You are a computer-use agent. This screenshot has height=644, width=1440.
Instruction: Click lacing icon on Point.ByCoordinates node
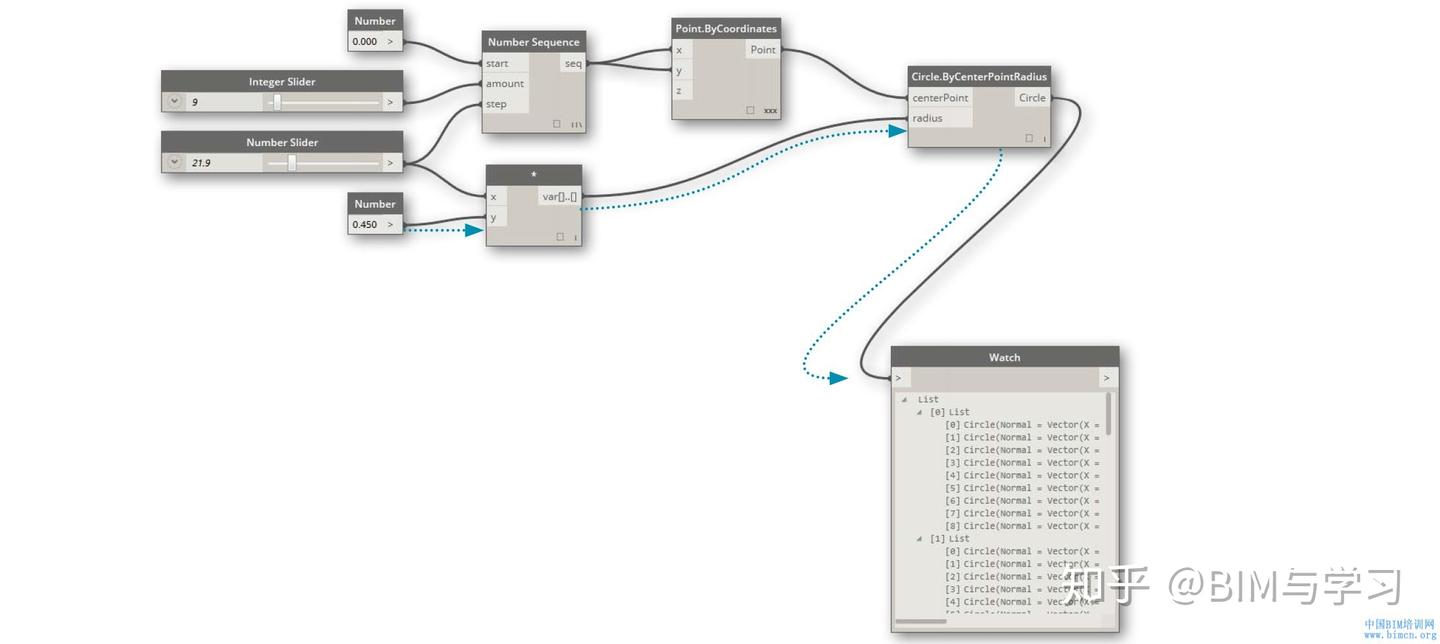point(770,110)
